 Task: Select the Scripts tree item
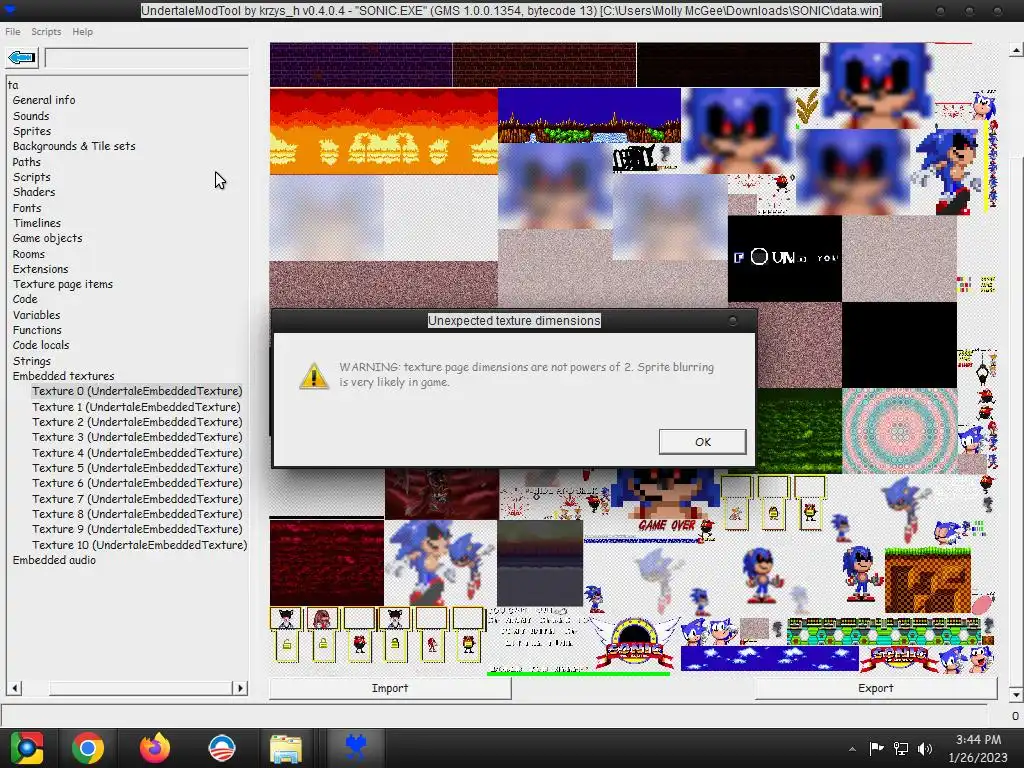(x=31, y=177)
